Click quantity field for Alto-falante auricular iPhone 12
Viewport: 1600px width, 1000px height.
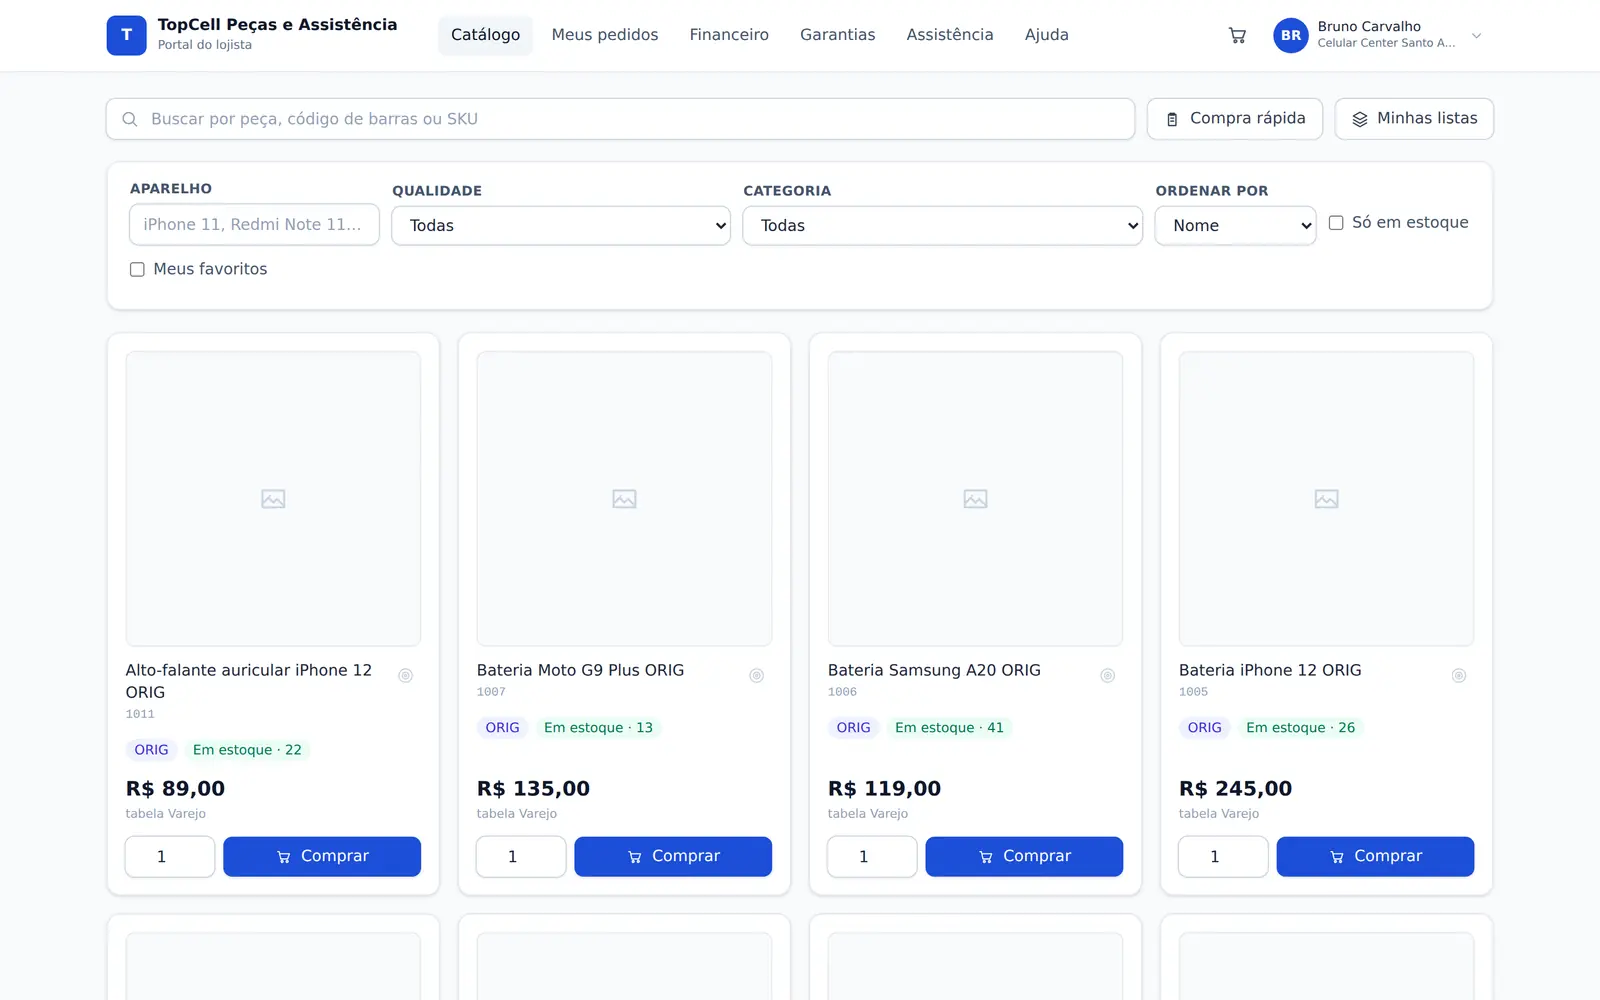(170, 857)
